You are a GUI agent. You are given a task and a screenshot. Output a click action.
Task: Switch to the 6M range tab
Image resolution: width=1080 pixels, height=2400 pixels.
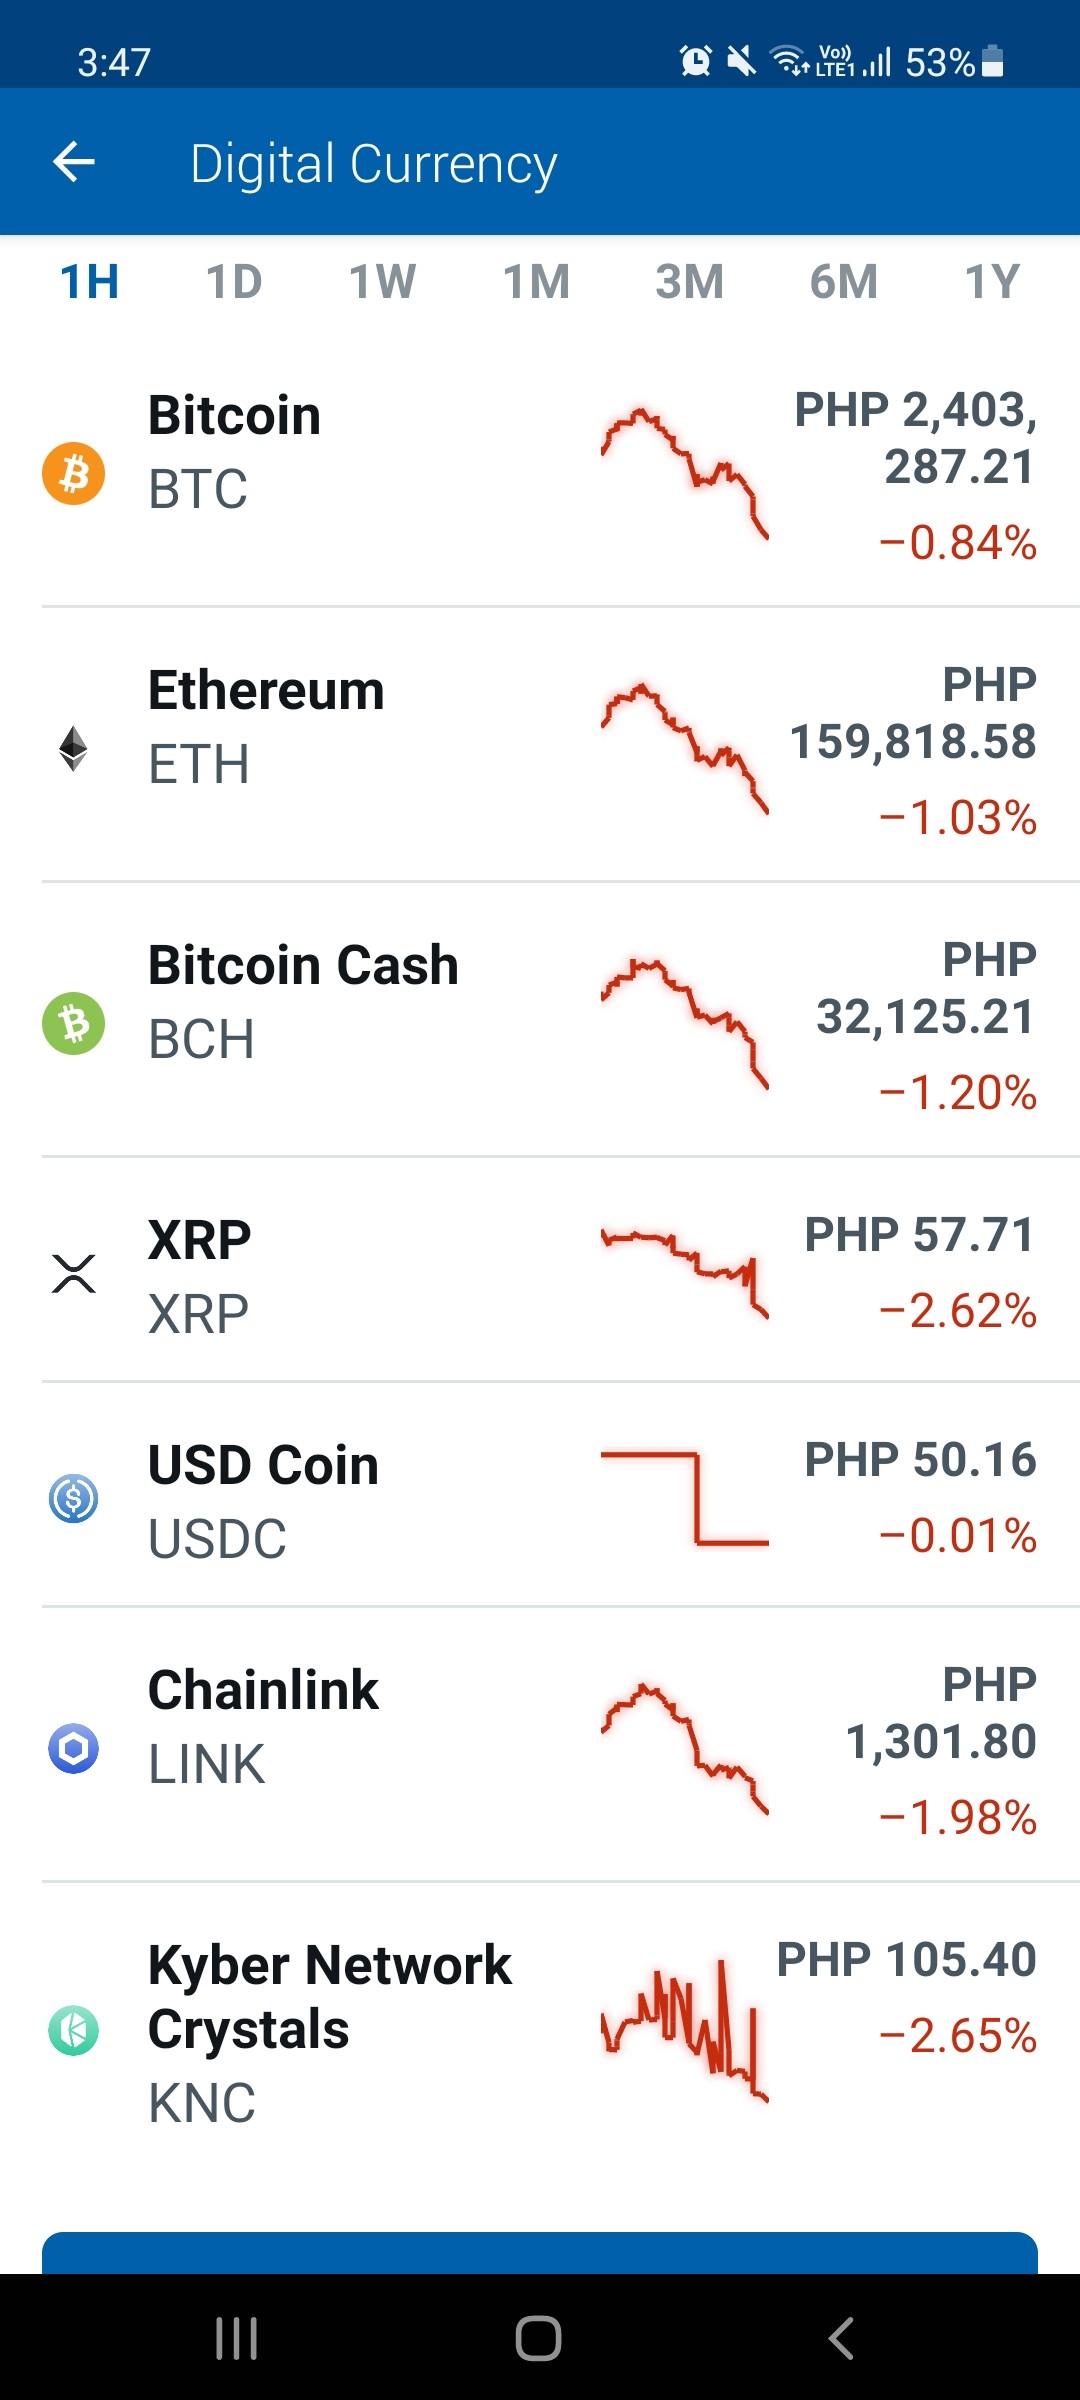[x=844, y=281]
